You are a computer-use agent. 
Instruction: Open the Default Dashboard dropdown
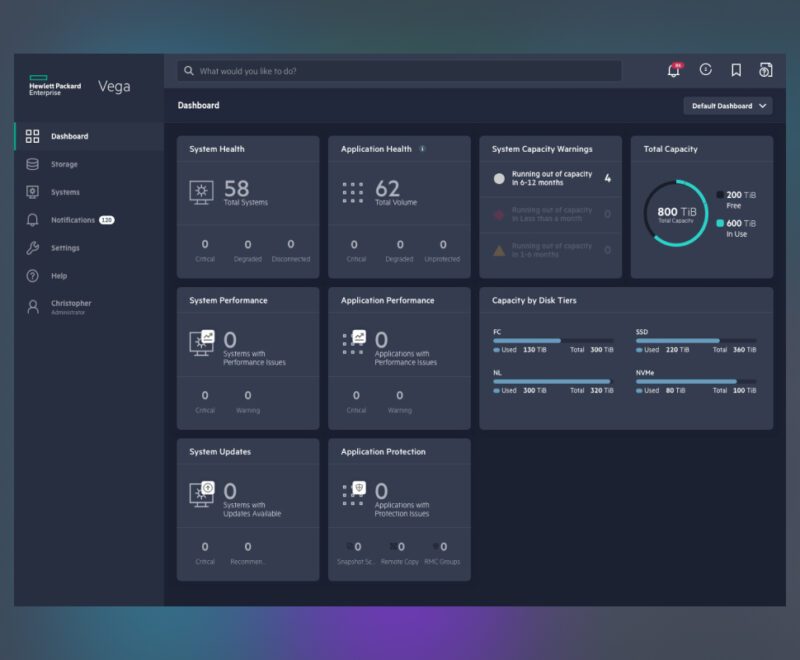pyautogui.click(x=728, y=106)
